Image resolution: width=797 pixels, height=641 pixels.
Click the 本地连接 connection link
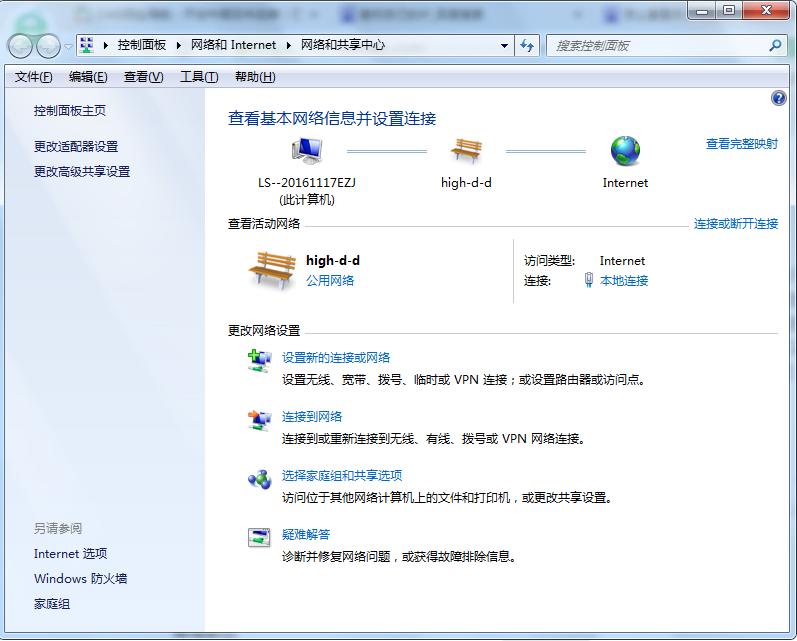624,281
